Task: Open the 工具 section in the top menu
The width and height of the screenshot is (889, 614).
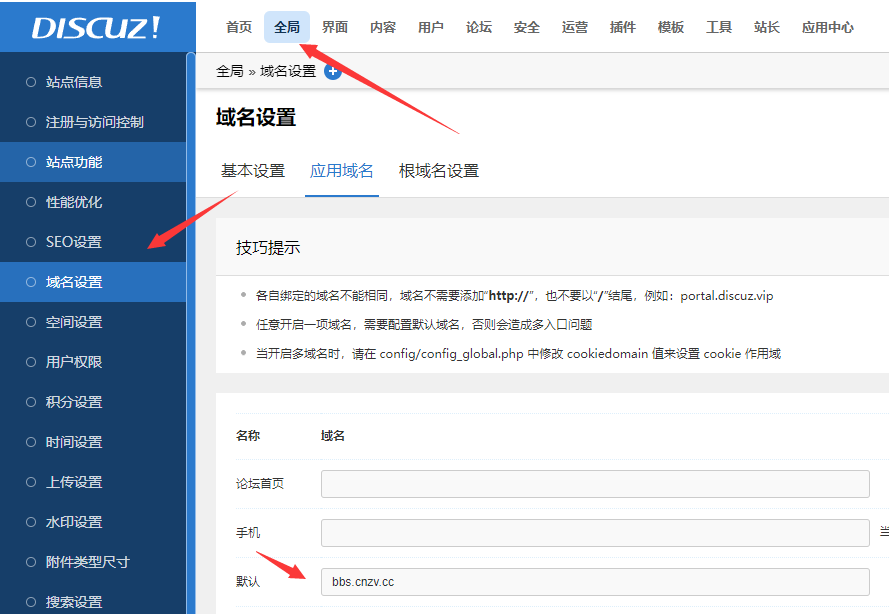Action: 719,27
